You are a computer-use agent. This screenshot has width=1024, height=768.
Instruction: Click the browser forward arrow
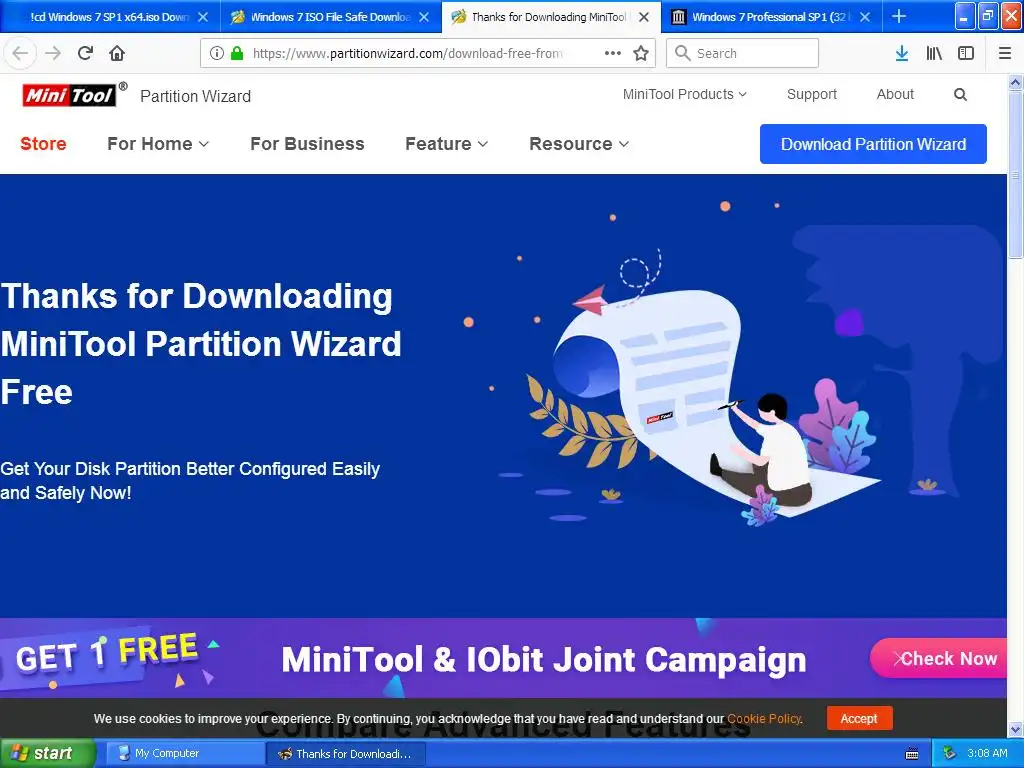53,53
